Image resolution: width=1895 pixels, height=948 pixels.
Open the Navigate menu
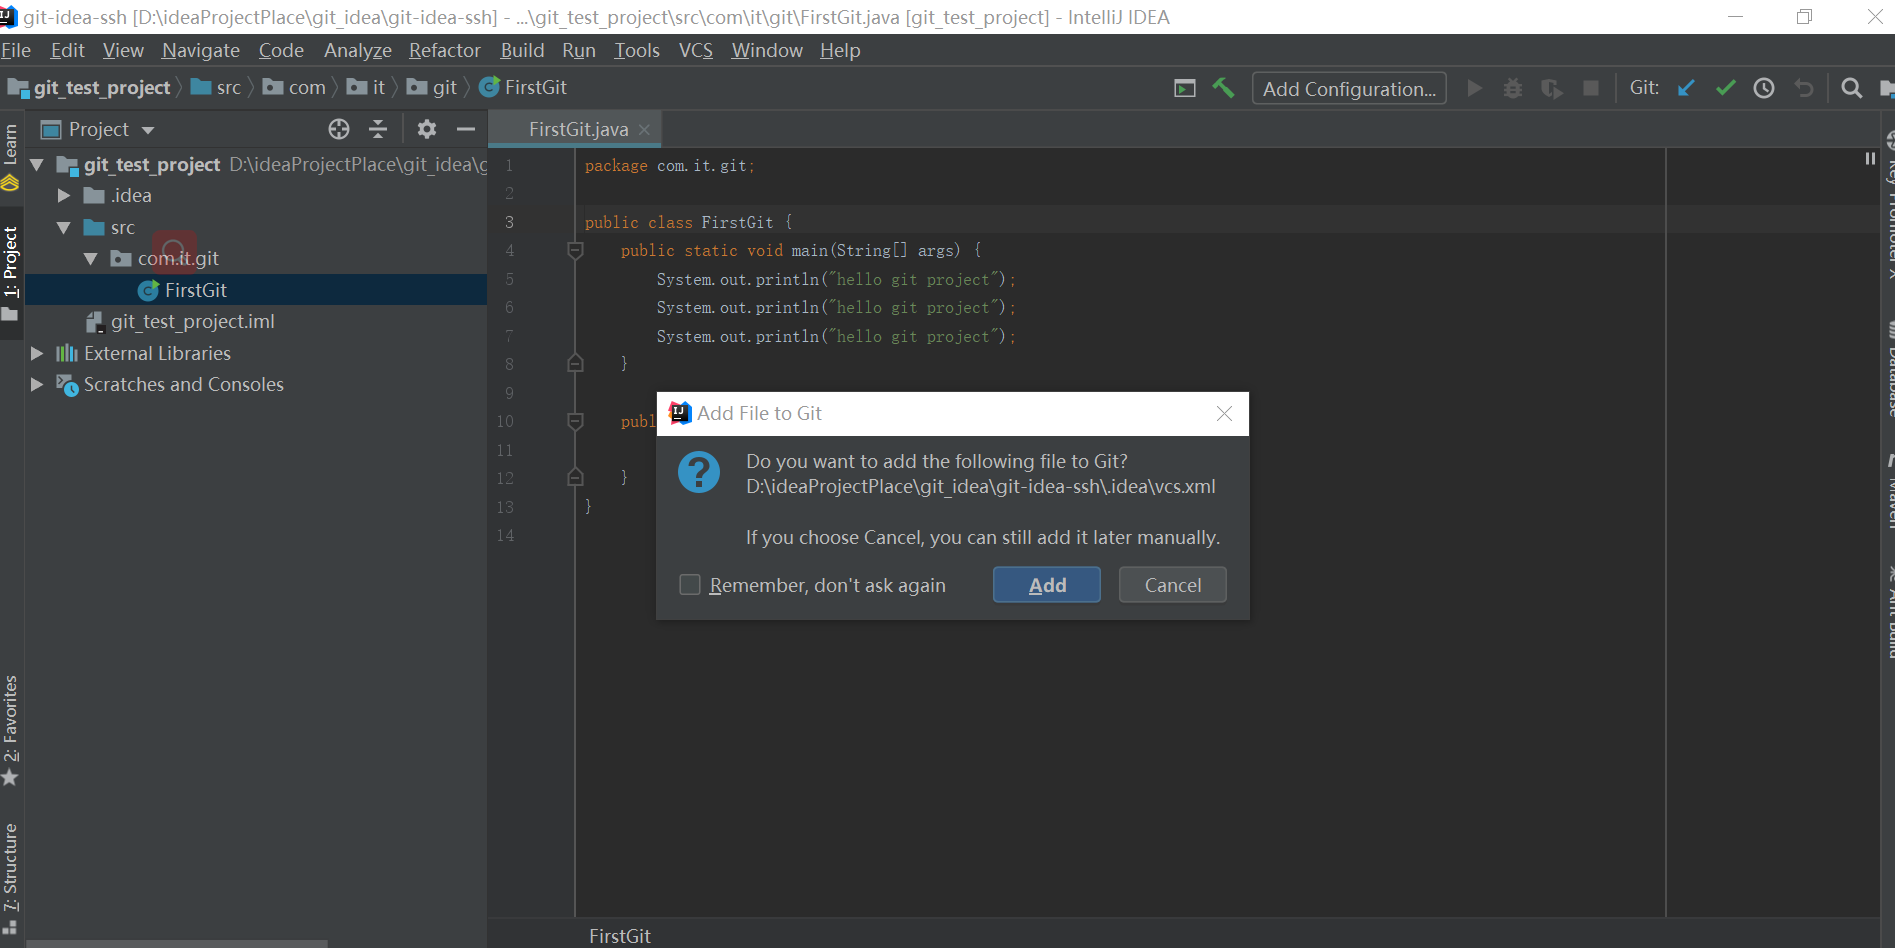(201, 50)
